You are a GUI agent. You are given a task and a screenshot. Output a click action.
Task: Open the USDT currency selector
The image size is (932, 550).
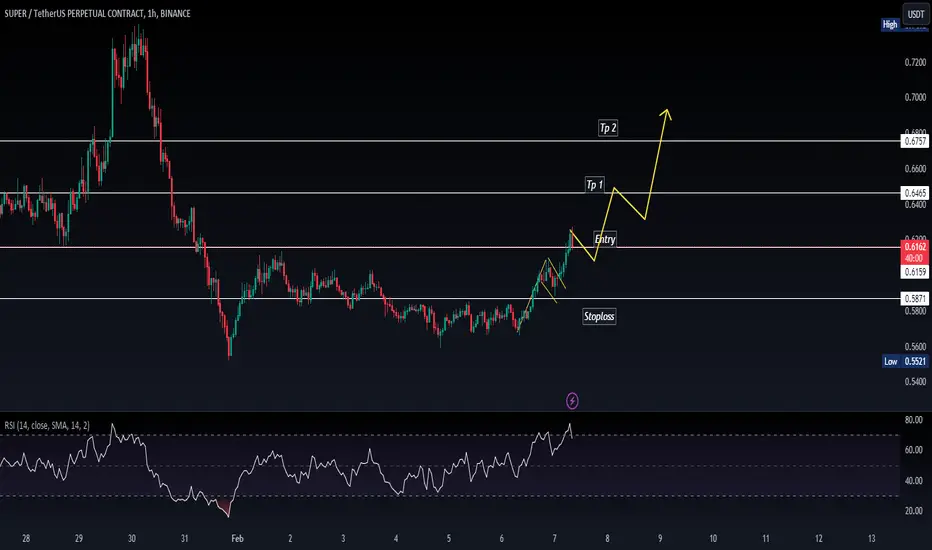[x=915, y=14]
